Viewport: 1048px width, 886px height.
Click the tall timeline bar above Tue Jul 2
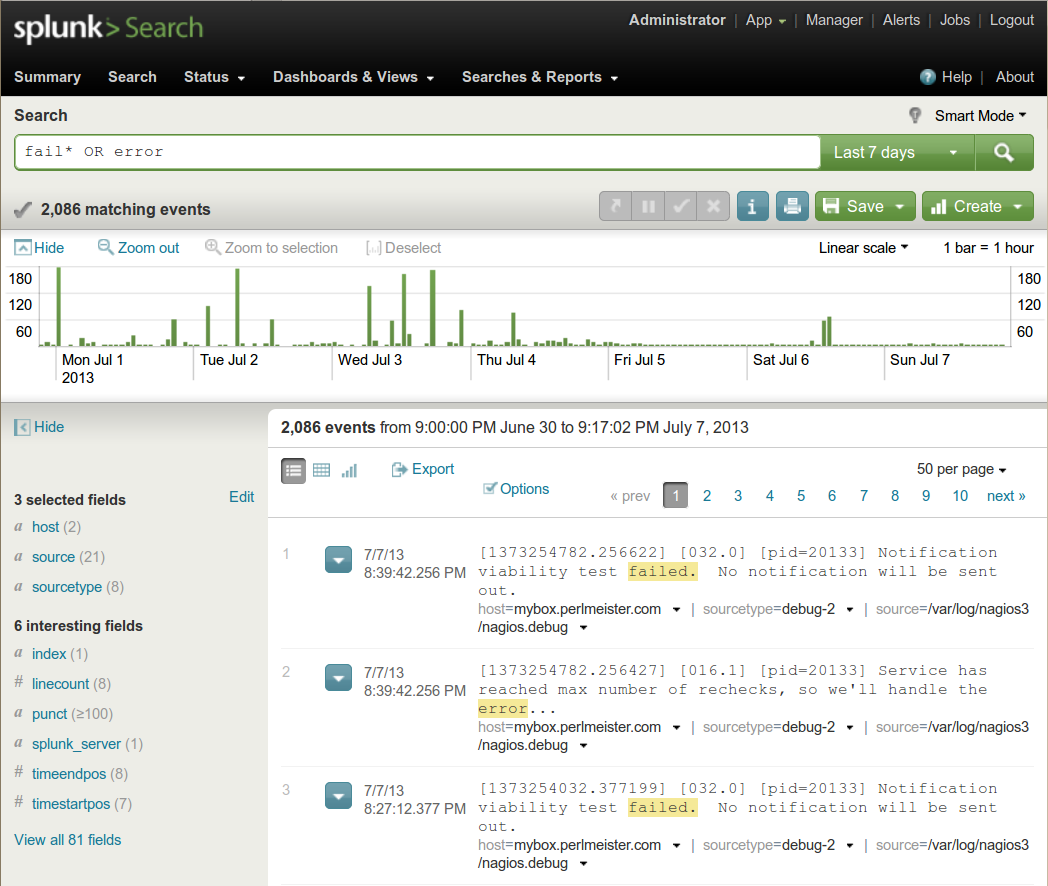[x=237, y=307]
